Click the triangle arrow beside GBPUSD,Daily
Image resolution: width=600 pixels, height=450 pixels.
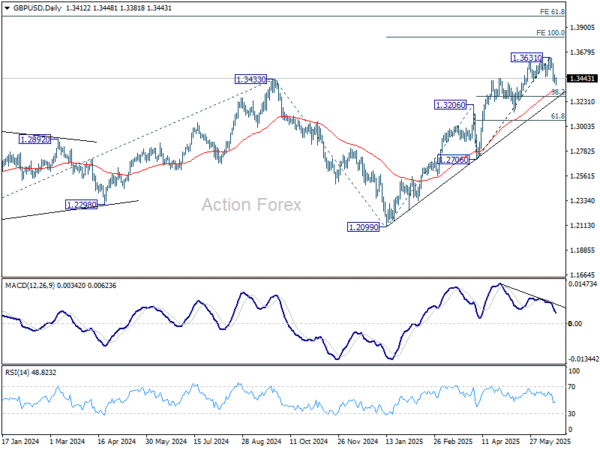coord(7,8)
